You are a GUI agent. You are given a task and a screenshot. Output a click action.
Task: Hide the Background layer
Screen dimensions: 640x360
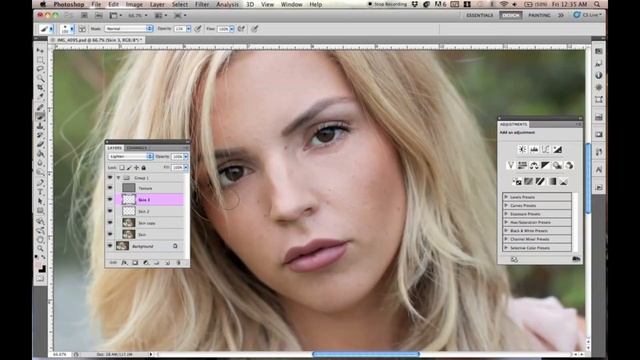click(x=110, y=246)
